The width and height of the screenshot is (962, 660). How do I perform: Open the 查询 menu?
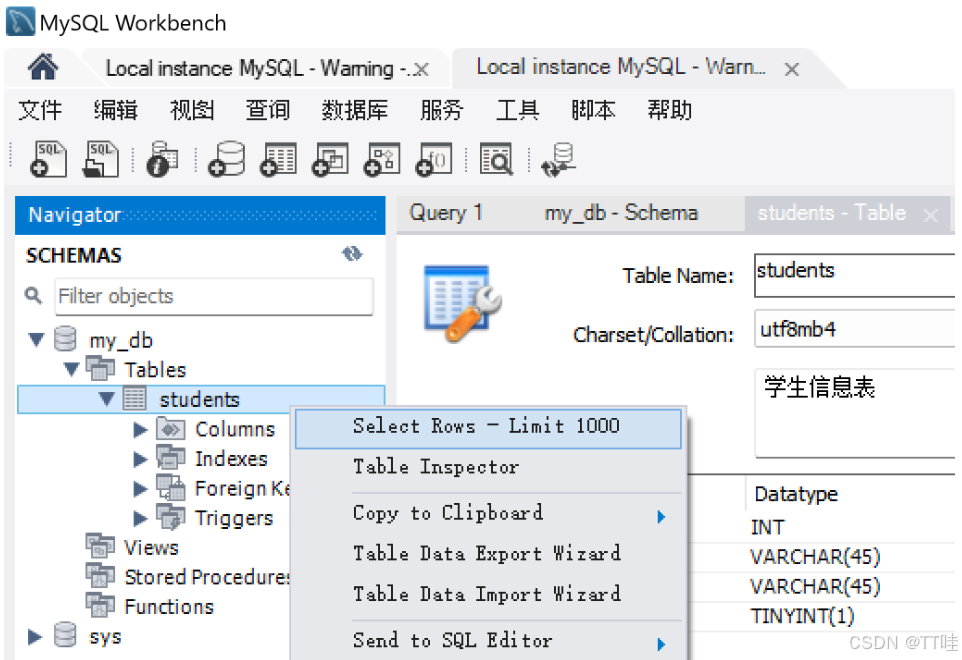tap(267, 110)
